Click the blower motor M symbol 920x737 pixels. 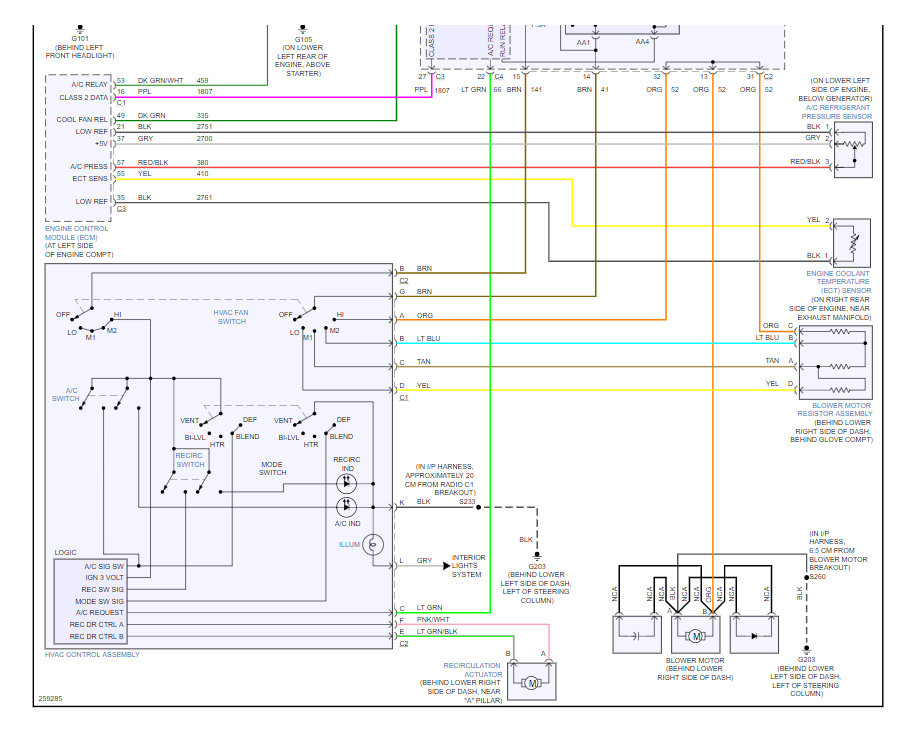coord(696,636)
